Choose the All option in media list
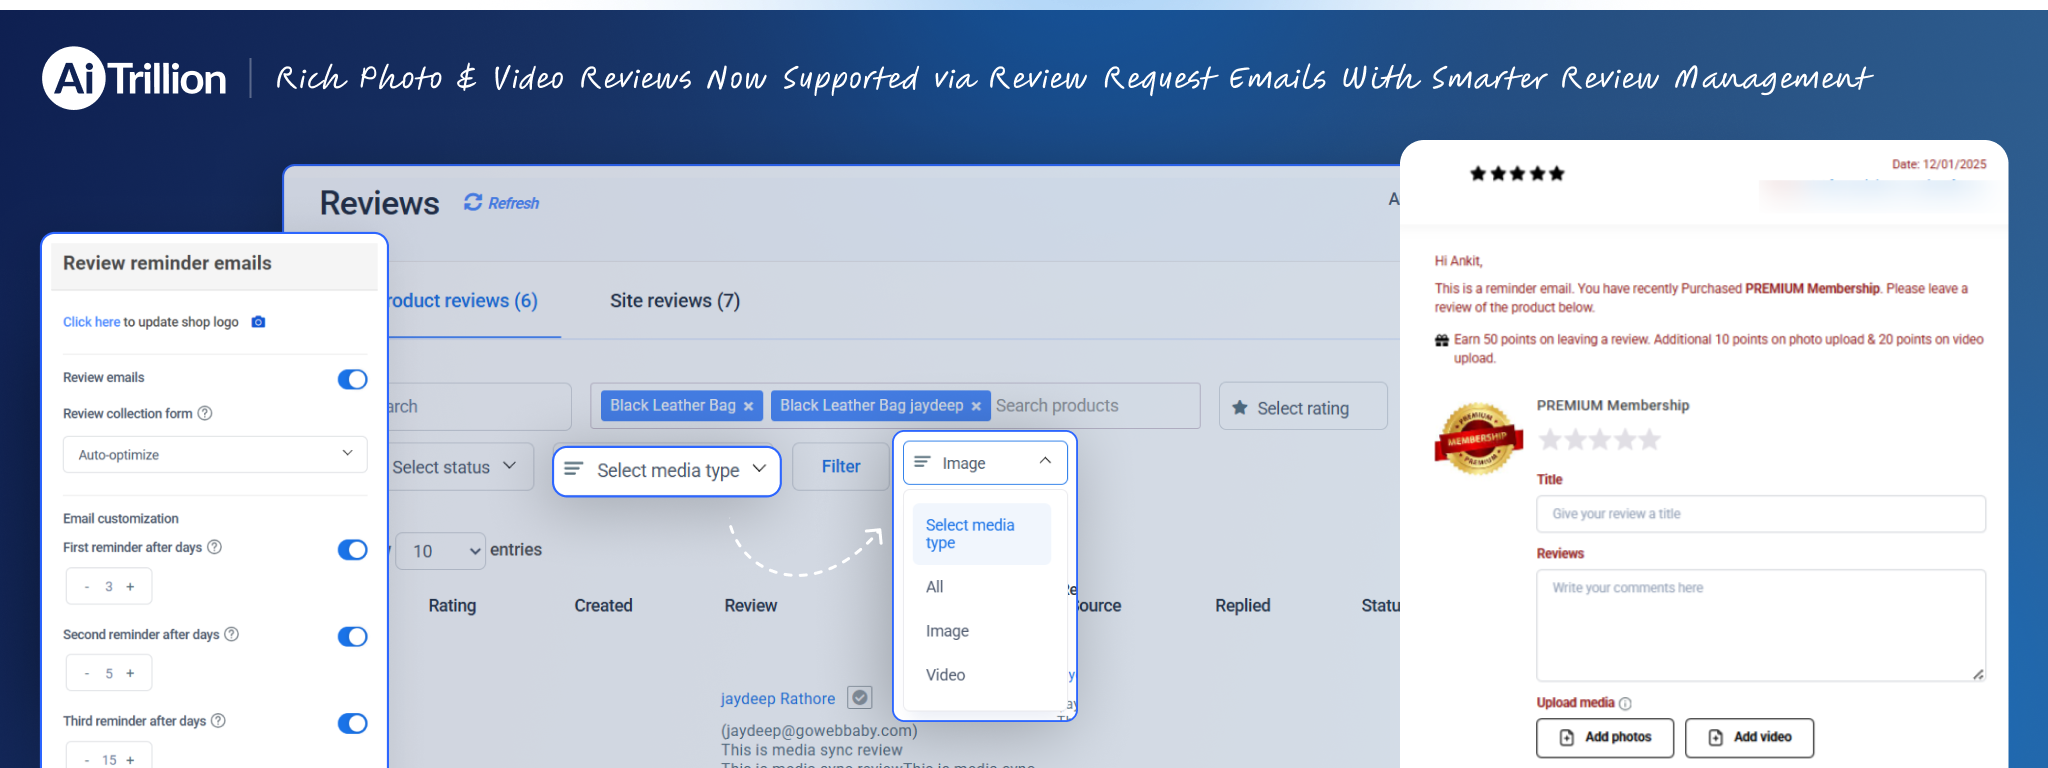Viewport: 2048px width, 768px height. click(935, 587)
